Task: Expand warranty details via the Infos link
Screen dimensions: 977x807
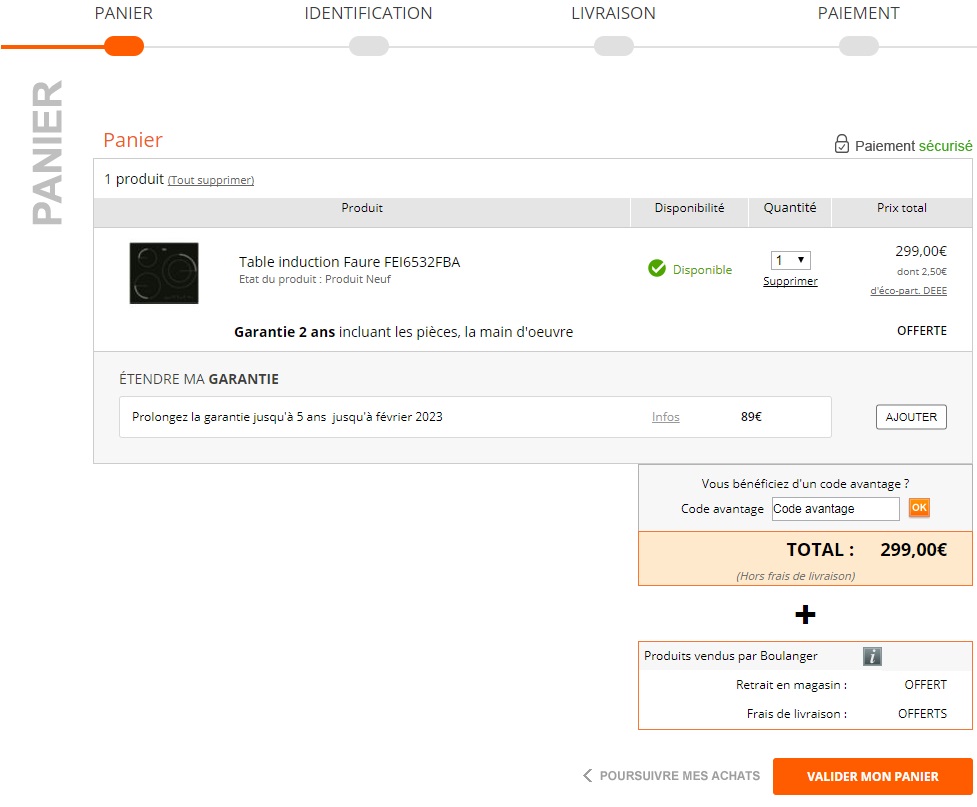Action: (x=665, y=417)
